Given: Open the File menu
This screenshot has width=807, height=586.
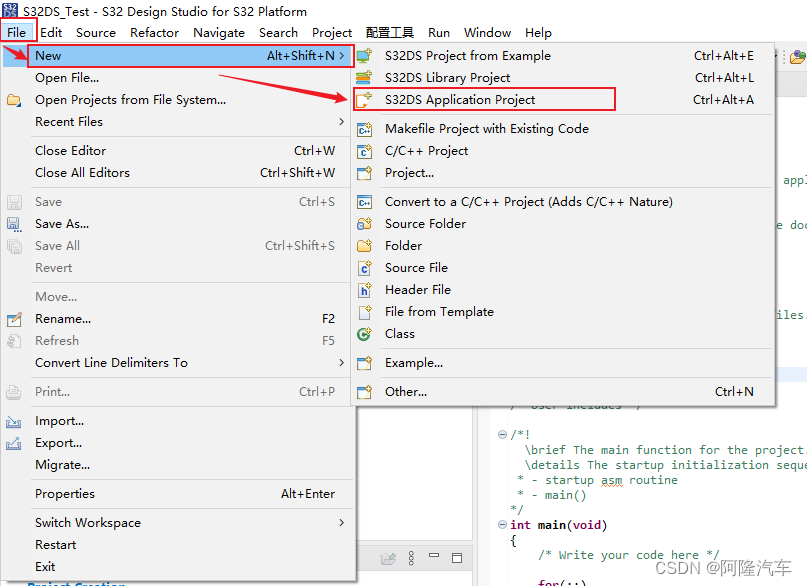Looking at the screenshot, I should click(x=16, y=32).
